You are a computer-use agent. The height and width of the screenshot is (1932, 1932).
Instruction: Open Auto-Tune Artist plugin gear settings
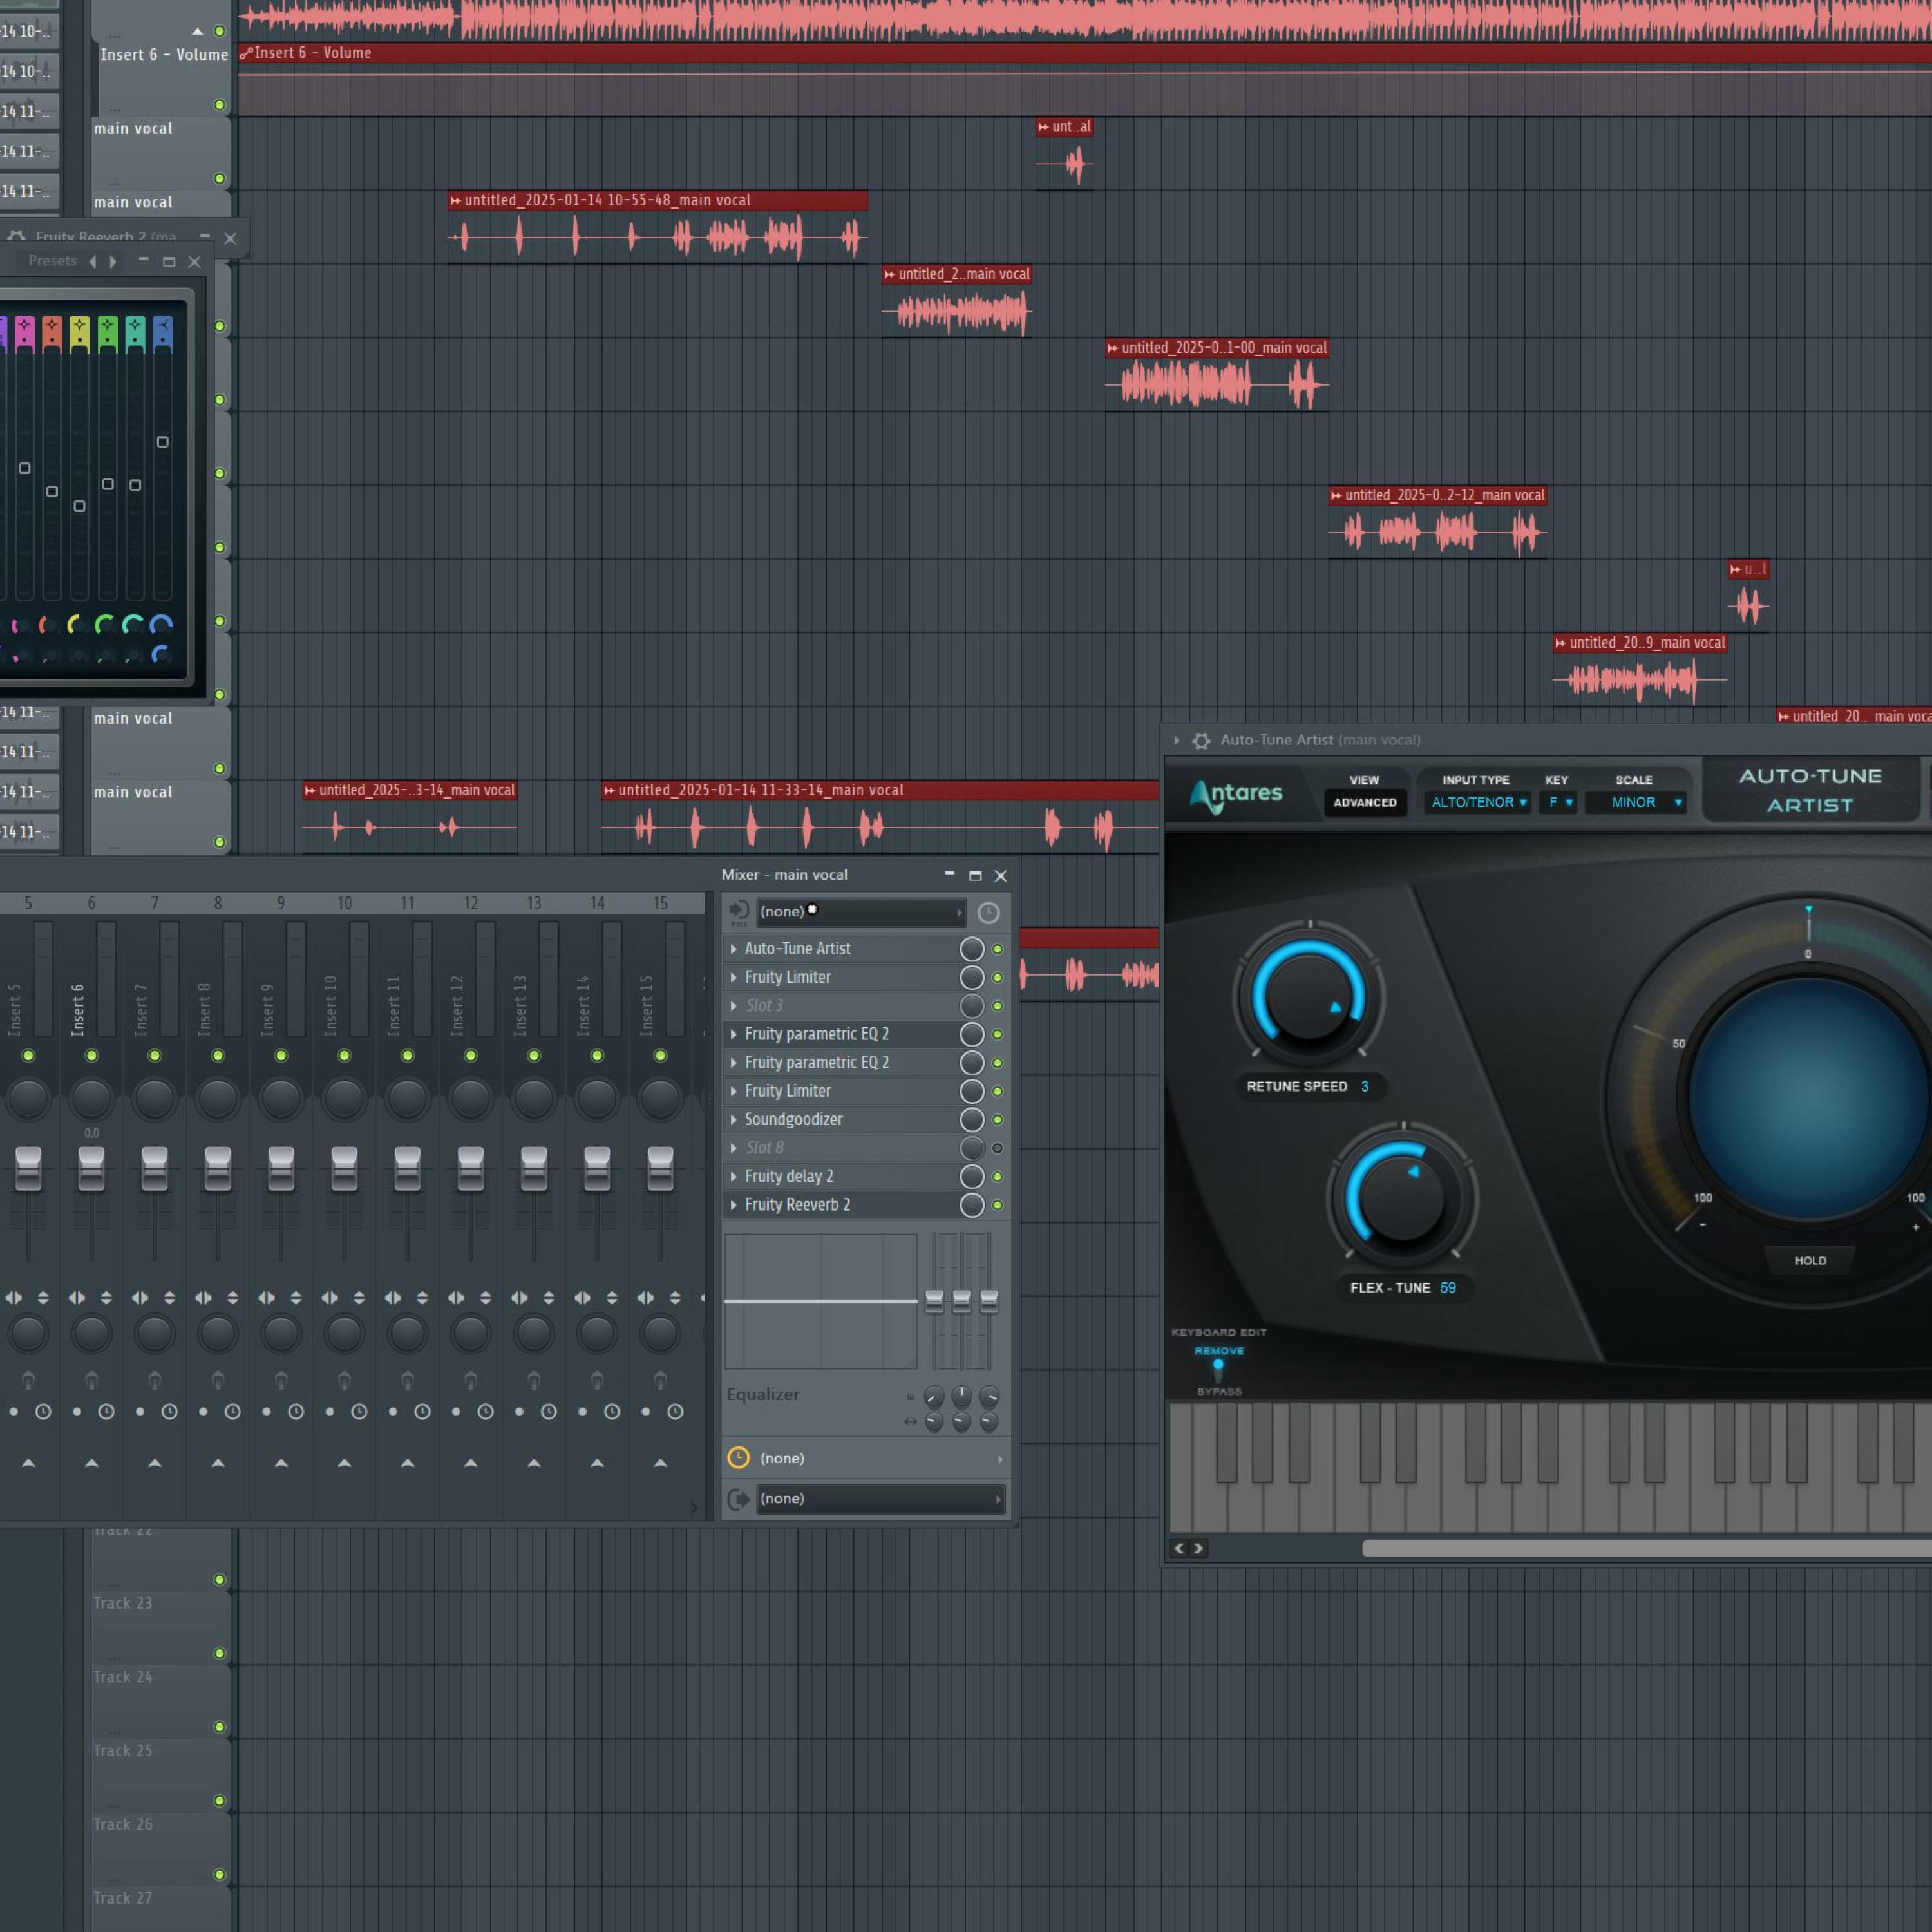tap(1201, 740)
